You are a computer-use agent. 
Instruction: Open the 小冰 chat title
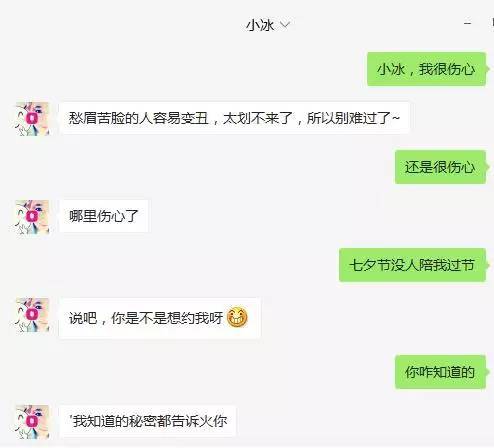tap(260, 25)
